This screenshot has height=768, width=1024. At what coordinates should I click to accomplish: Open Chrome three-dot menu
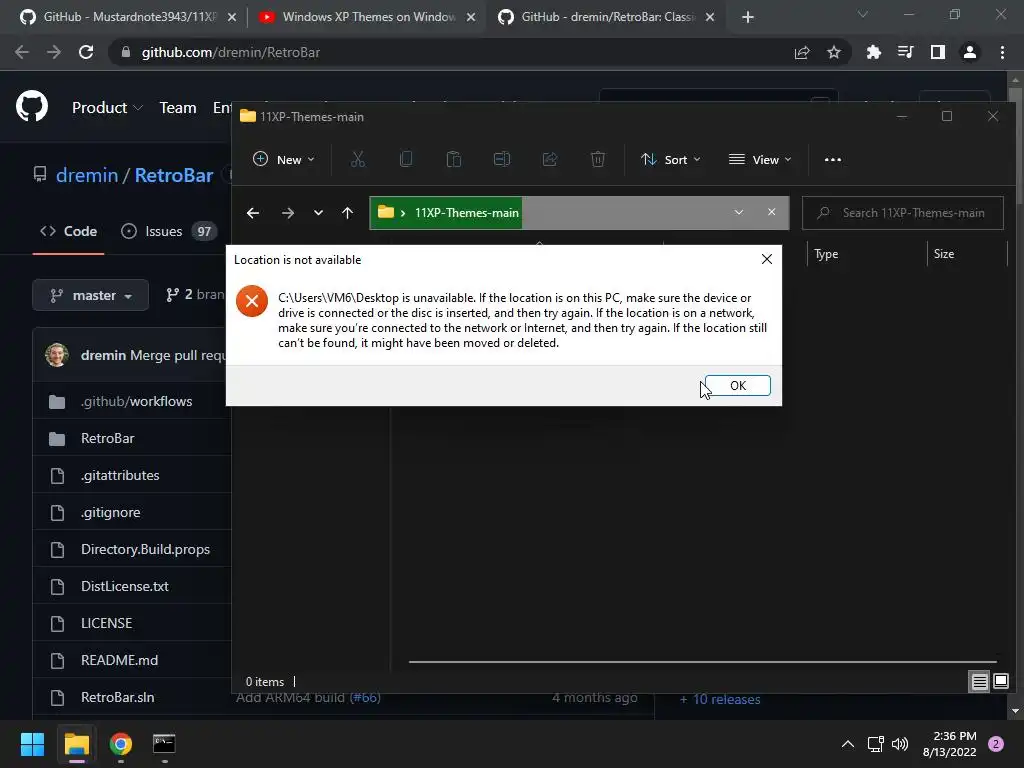tap(1002, 52)
